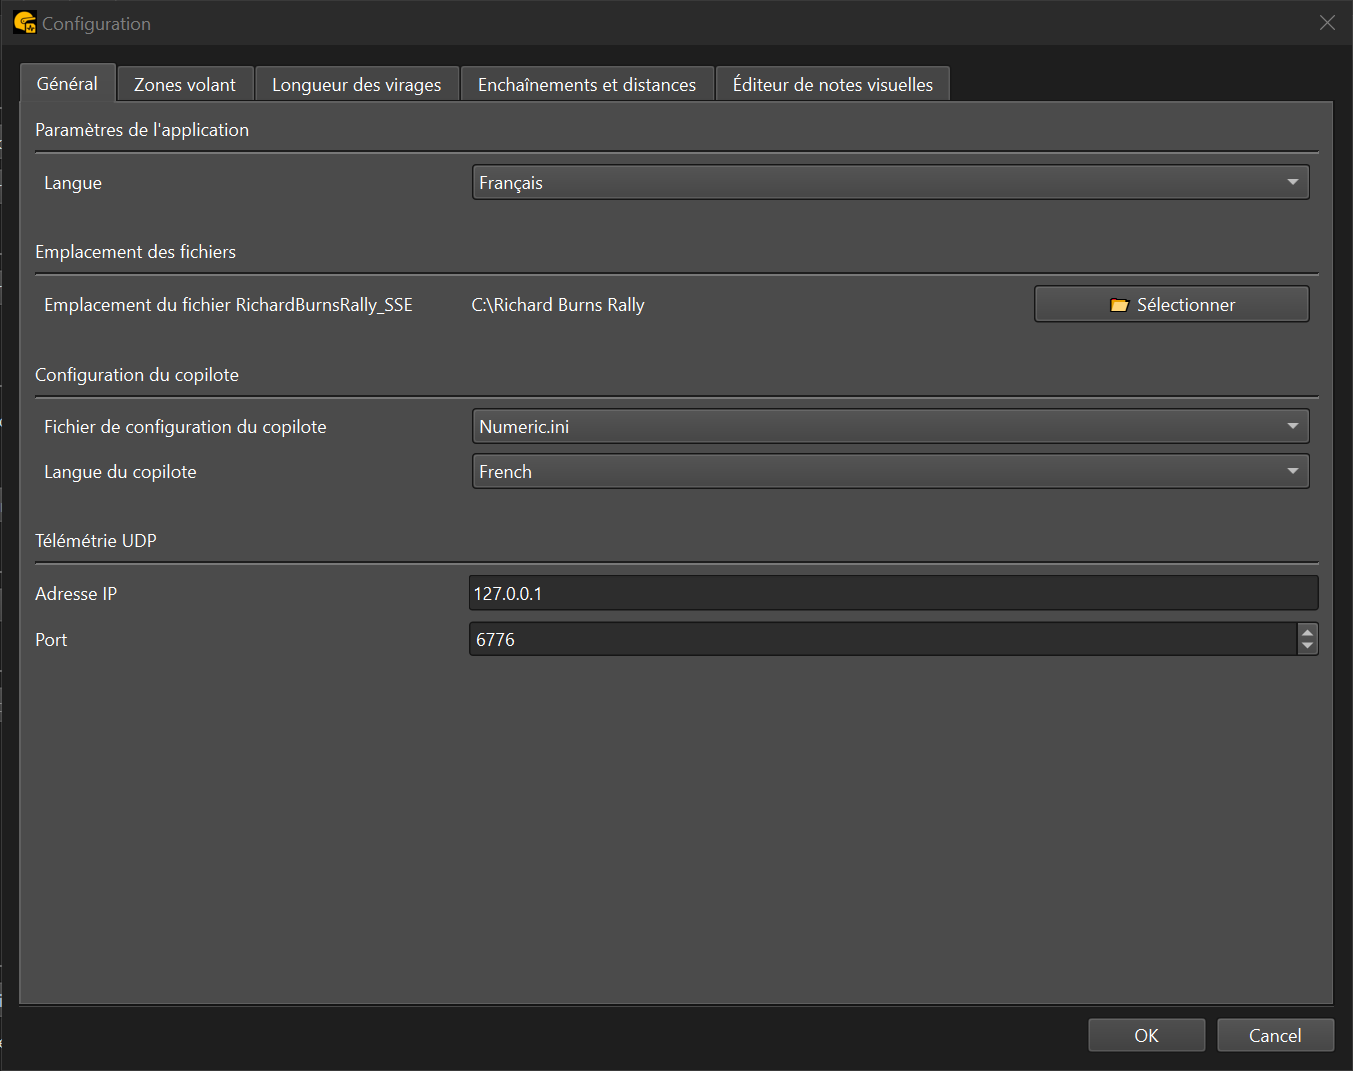The height and width of the screenshot is (1071, 1353).
Task: Close the Configuration window
Action: [x=1327, y=23]
